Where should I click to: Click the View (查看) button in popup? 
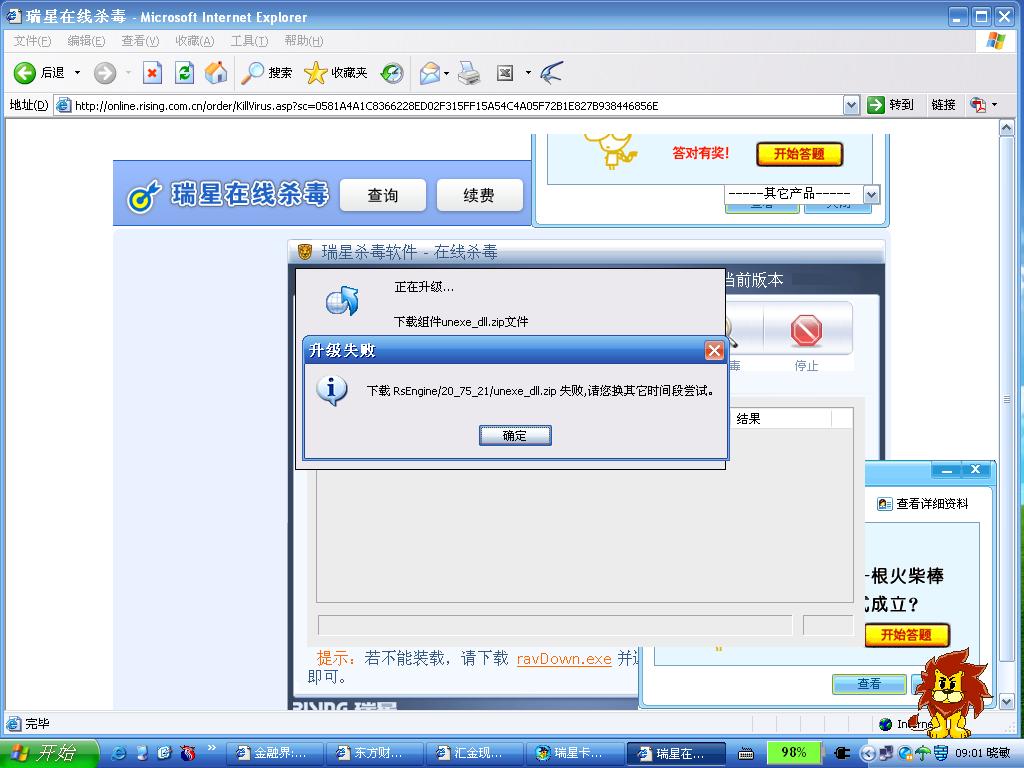point(869,684)
